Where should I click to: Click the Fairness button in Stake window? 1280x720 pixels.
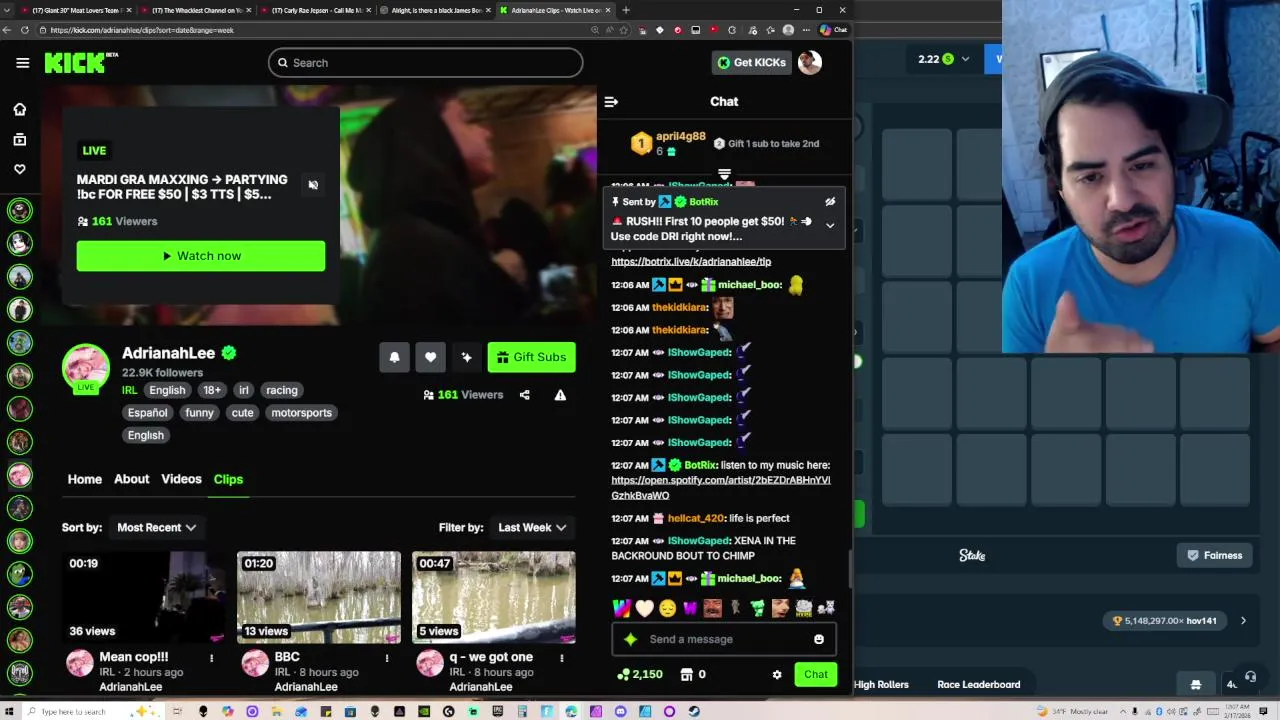click(x=1214, y=556)
